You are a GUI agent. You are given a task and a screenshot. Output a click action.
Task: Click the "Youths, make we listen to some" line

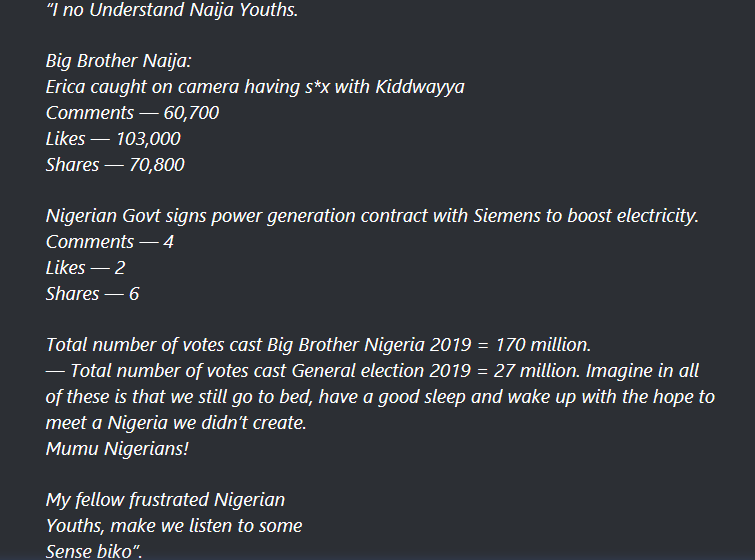(174, 526)
